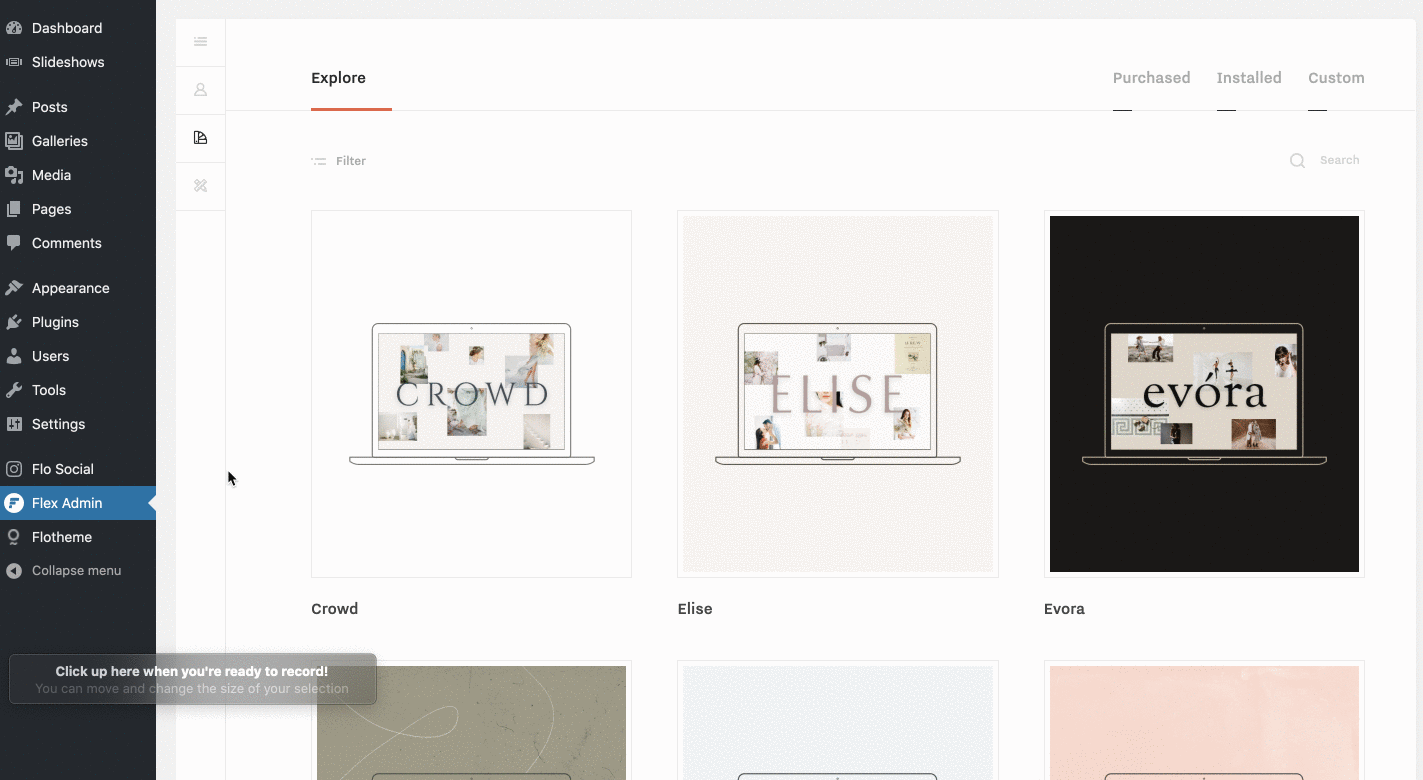1423x780 pixels.
Task: Click the Flo Social Instagram icon
Action: (x=14, y=469)
